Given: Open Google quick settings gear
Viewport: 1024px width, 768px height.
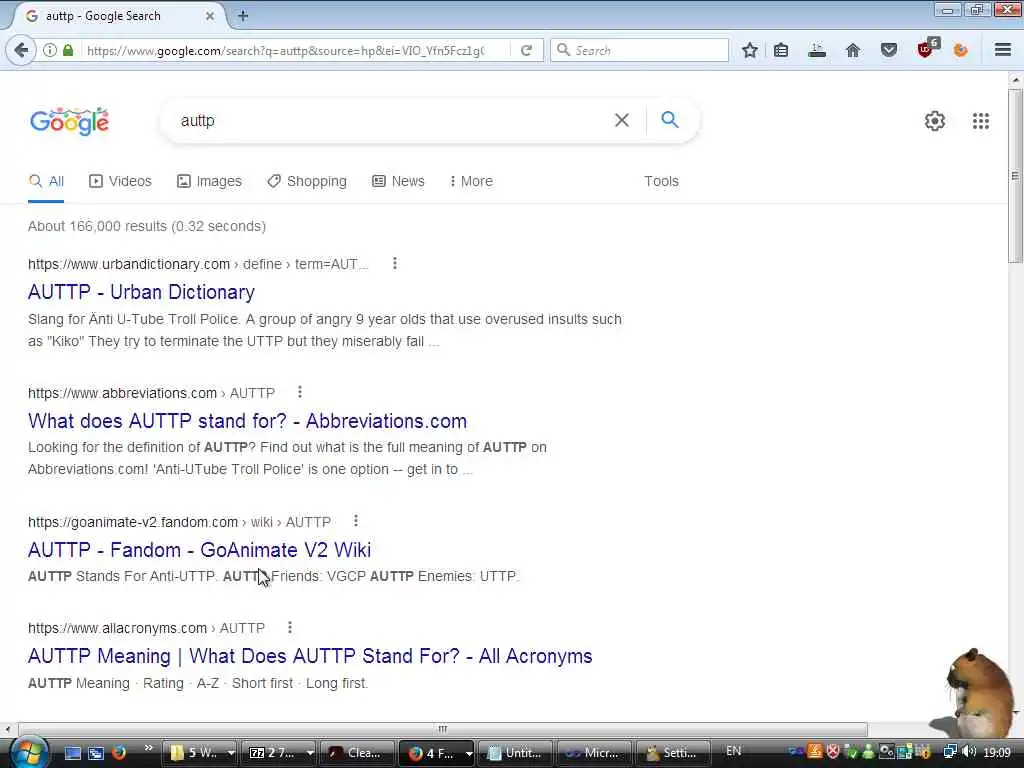Looking at the screenshot, I should (935, 121).
